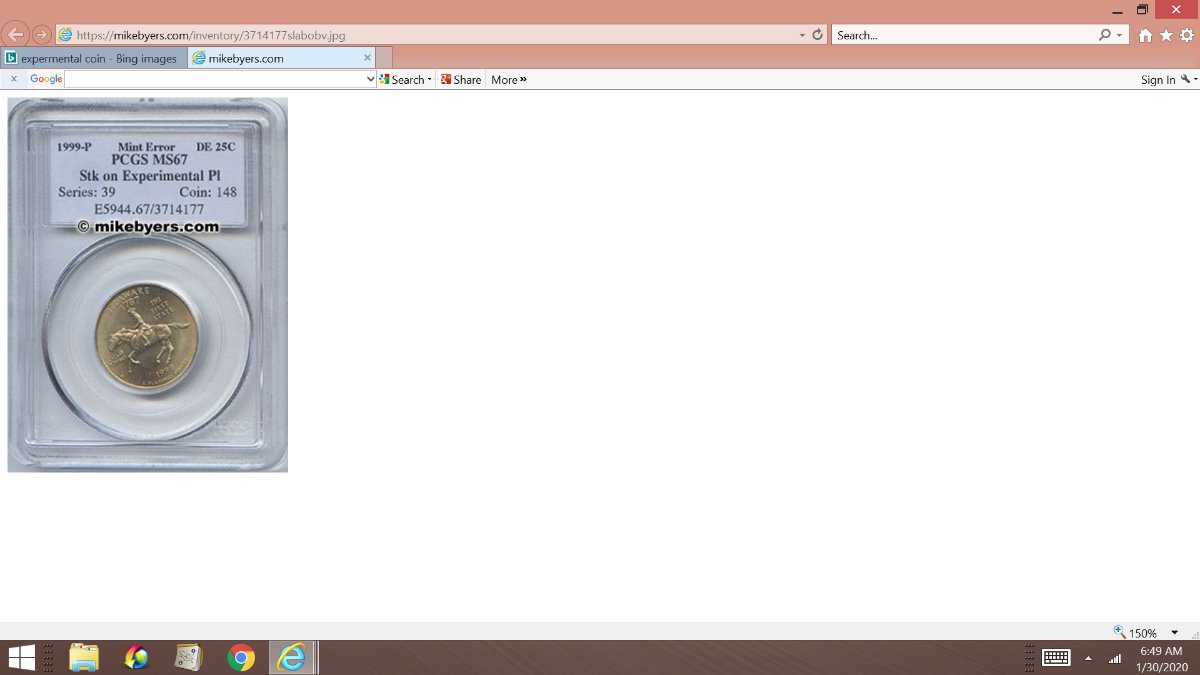Click the zoom level magnifier icon
Viewport: 1200px width, 675px height.
click(1120, 632)
